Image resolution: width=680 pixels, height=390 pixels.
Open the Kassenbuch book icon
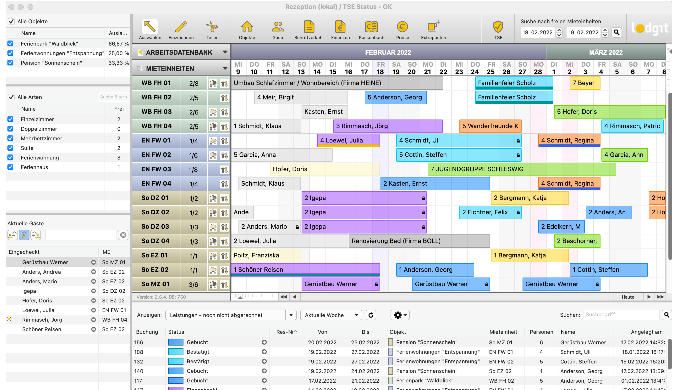(371, 27)
